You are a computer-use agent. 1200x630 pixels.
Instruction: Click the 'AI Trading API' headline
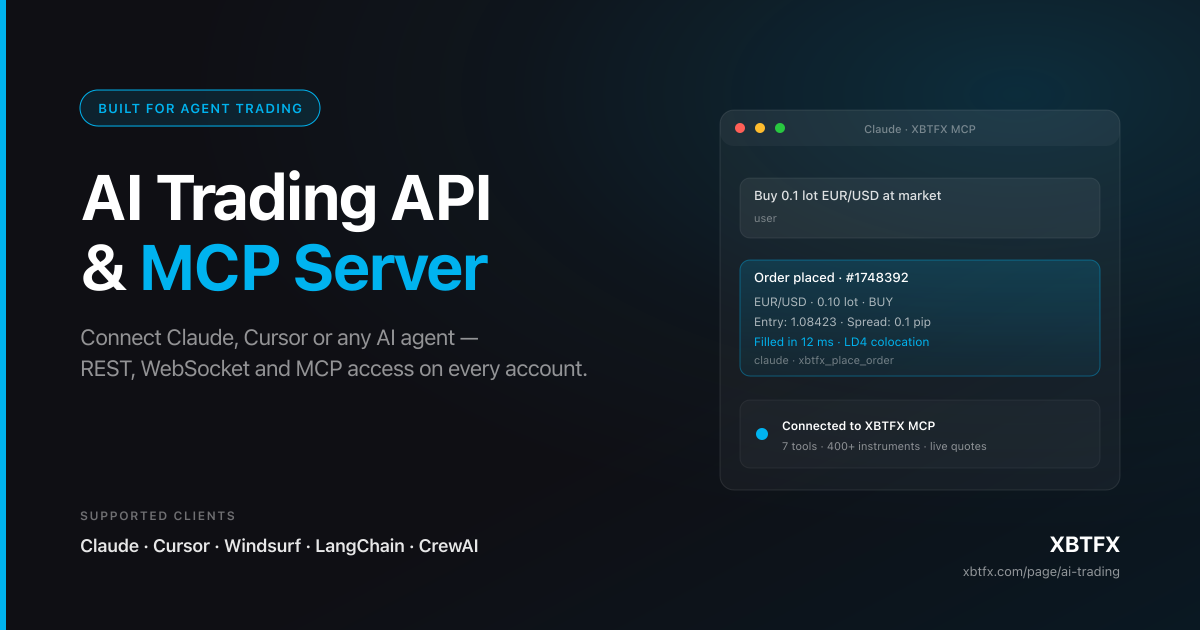click(x=286, y=199)
